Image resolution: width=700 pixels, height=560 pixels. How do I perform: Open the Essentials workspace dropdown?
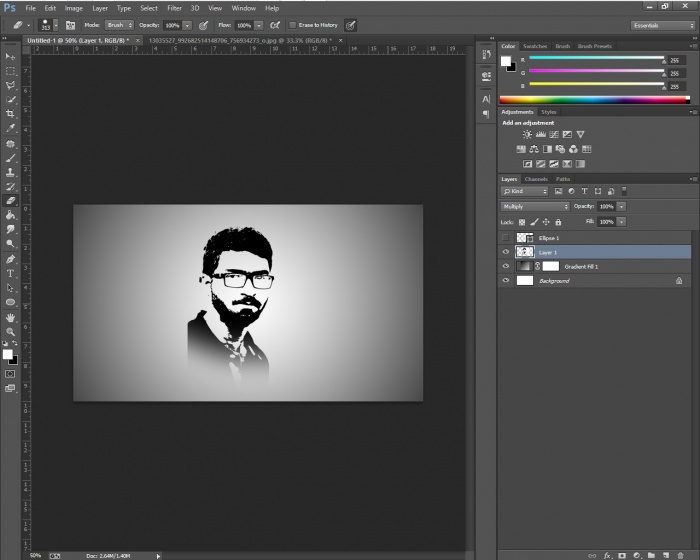tap(662, 24)
